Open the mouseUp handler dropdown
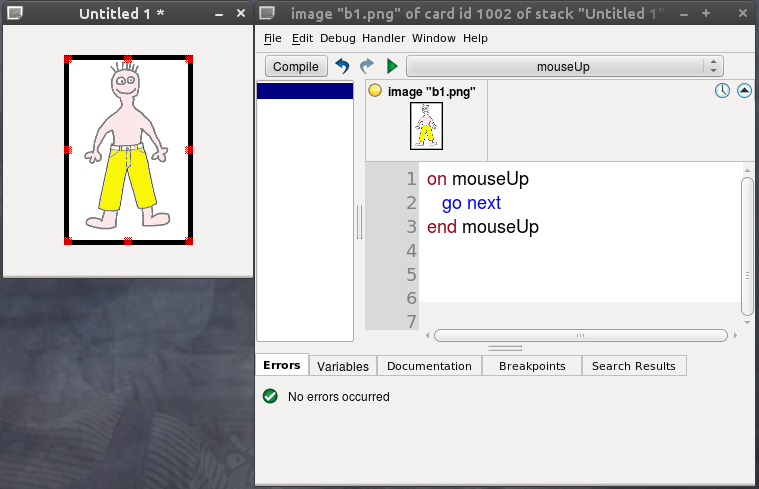 pyautogui.click(x=564, y=66)
